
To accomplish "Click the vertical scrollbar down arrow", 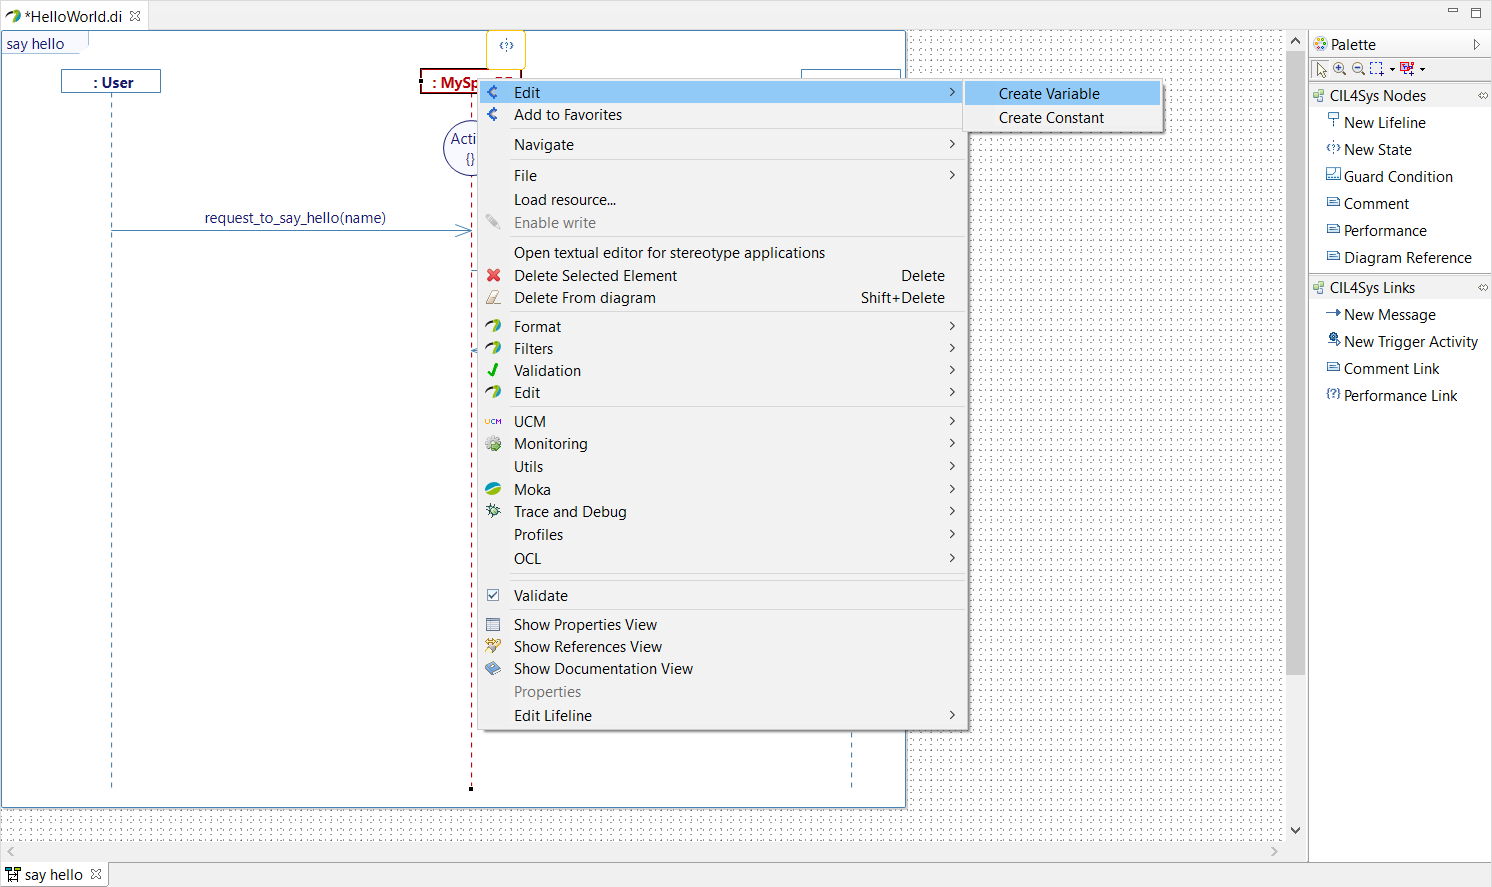I will (1295, 830).
